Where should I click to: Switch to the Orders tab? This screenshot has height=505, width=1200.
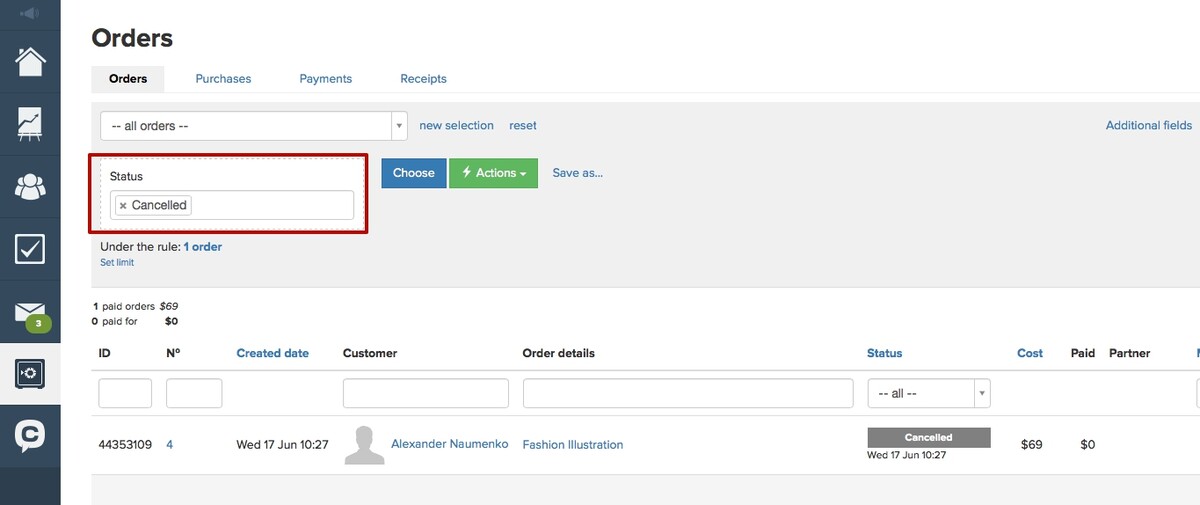pos(128,78)
